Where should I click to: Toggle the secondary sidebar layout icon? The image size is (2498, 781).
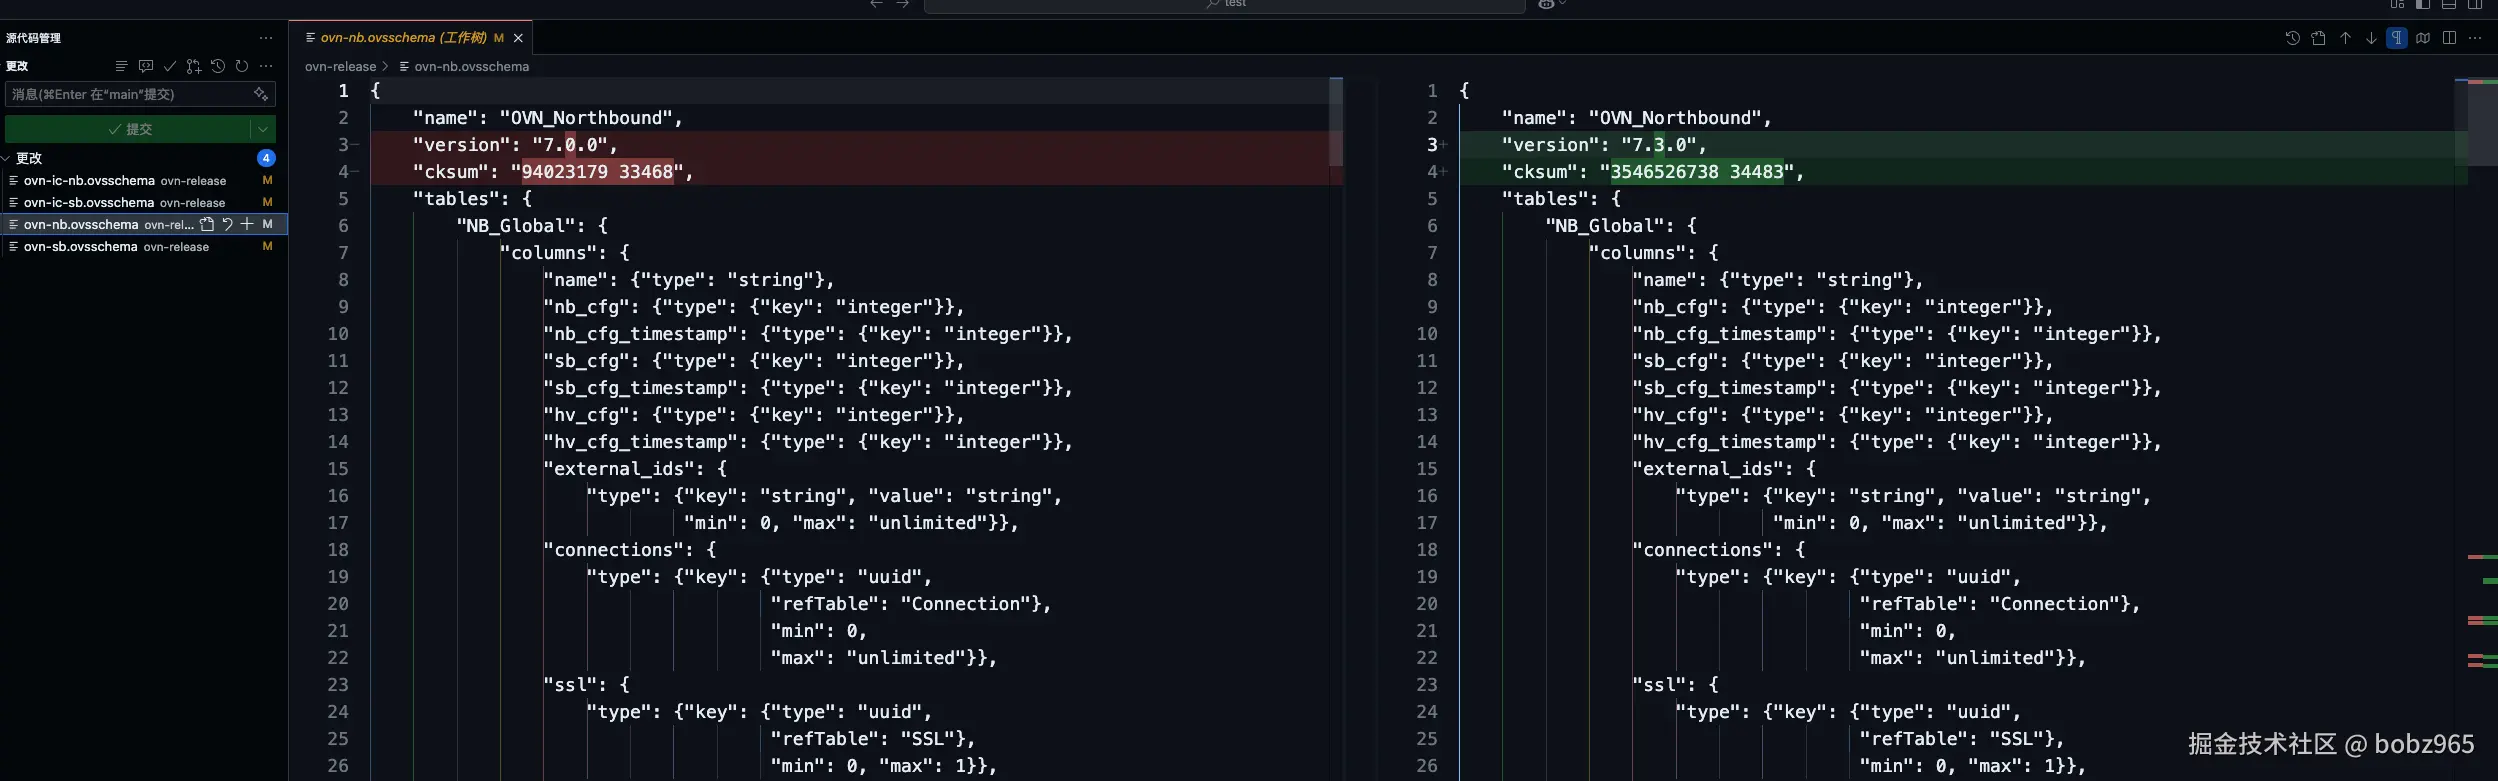point(2475,4)
